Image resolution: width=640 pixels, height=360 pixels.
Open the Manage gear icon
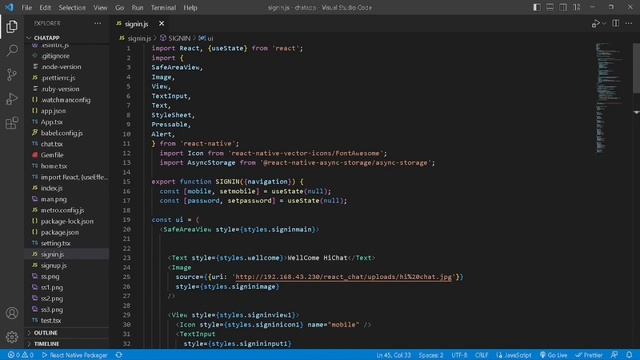[12, 337]
